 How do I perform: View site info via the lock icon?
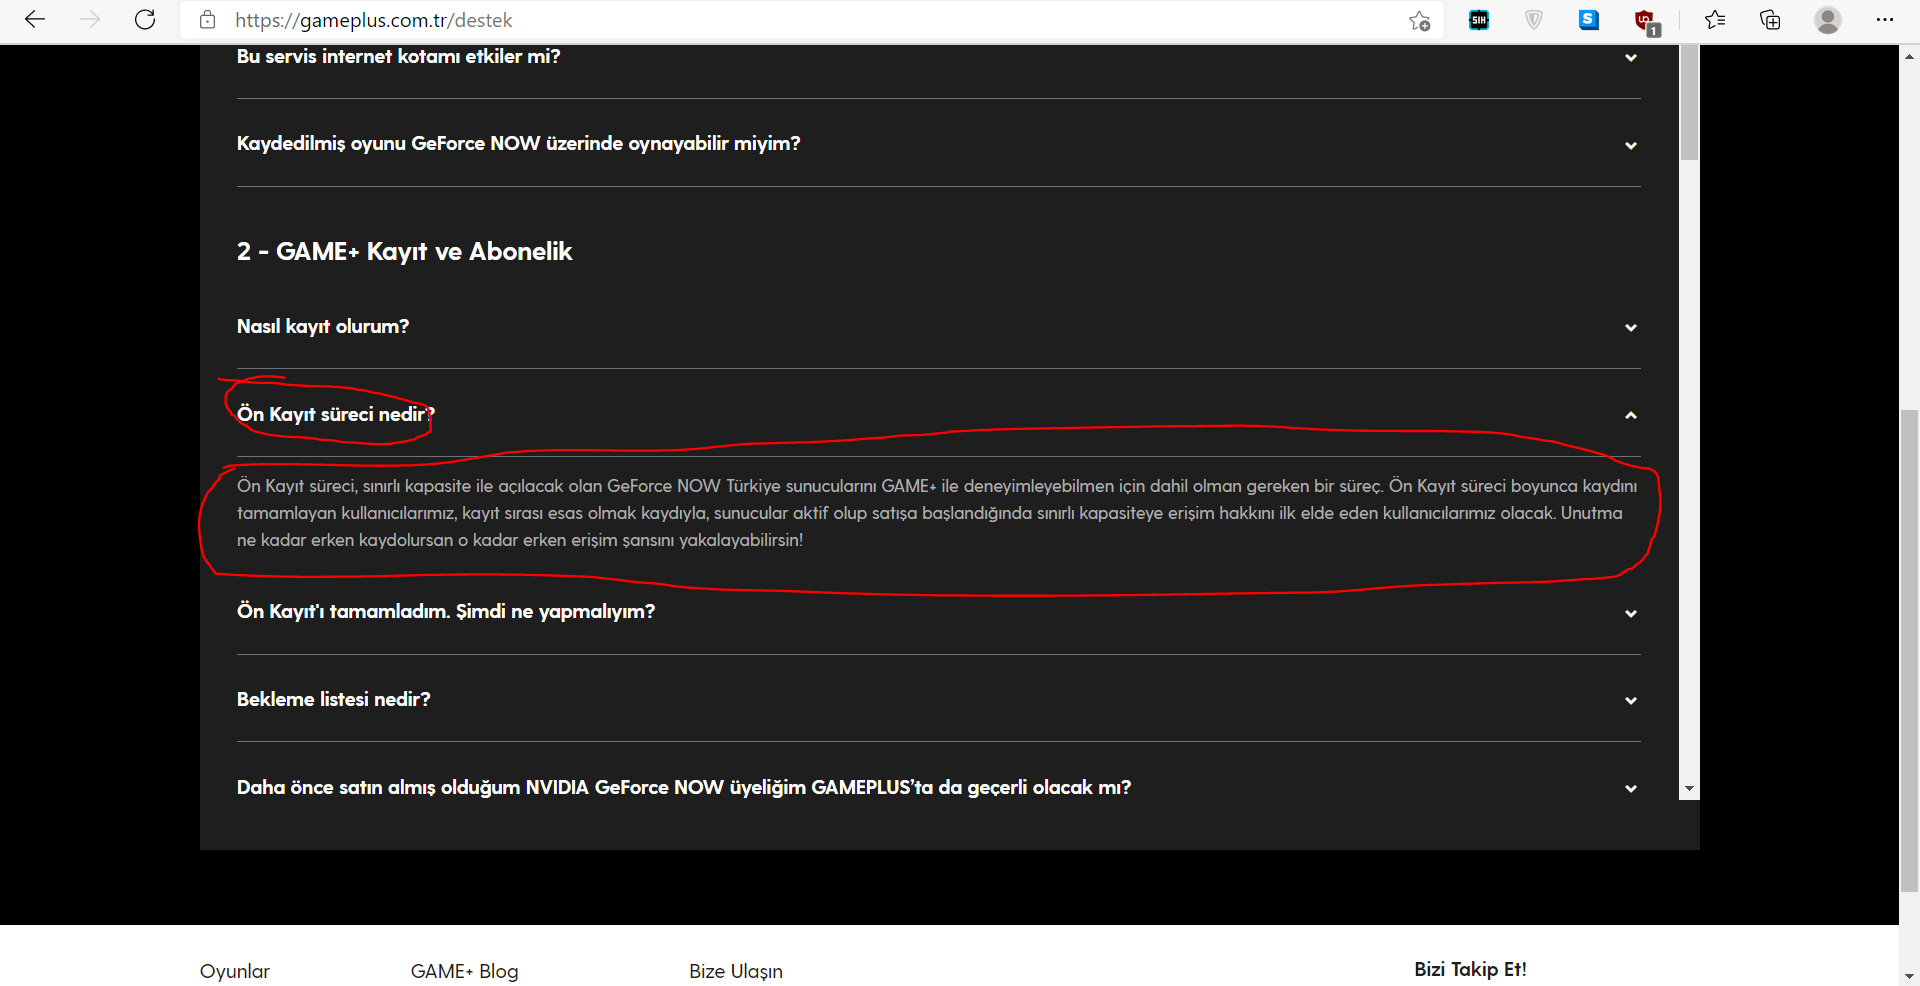(208, 20)
